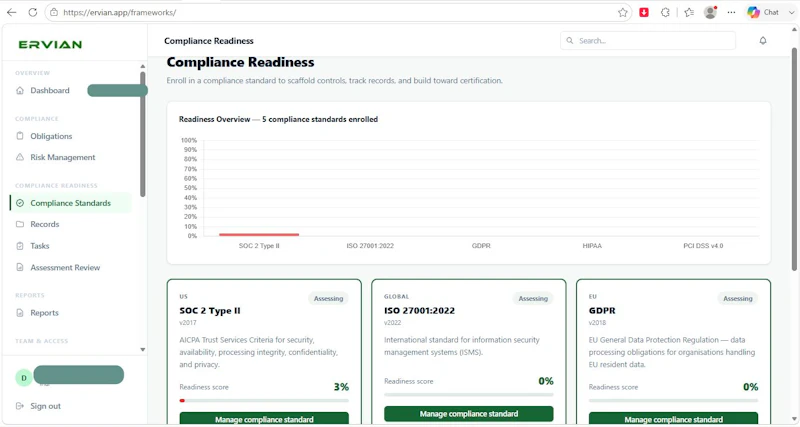Click the SOC 2 readiness progress bar
Image resolution: width=800 pixels, height=427 pixels.
(264, 400)
